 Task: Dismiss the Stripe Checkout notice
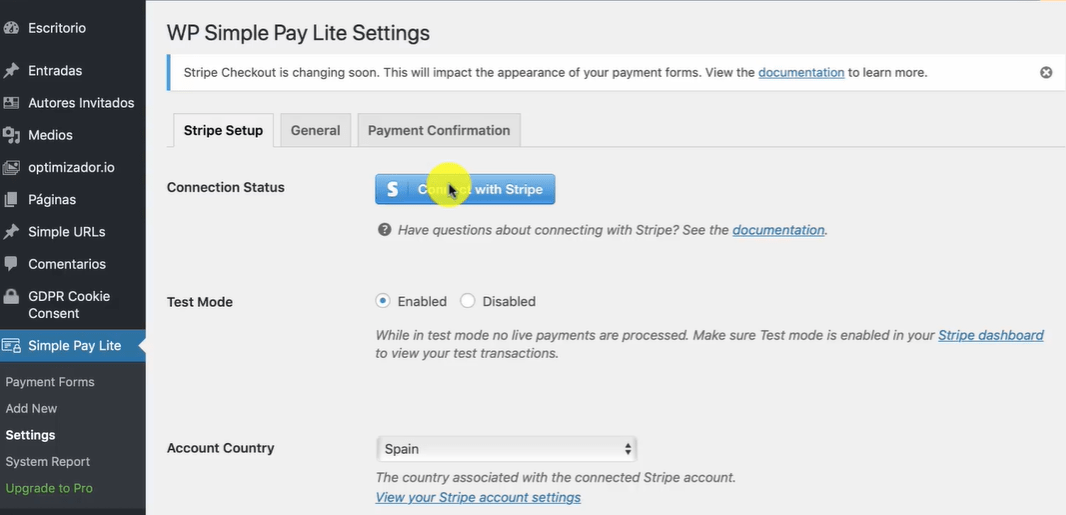pos(1046,73)
